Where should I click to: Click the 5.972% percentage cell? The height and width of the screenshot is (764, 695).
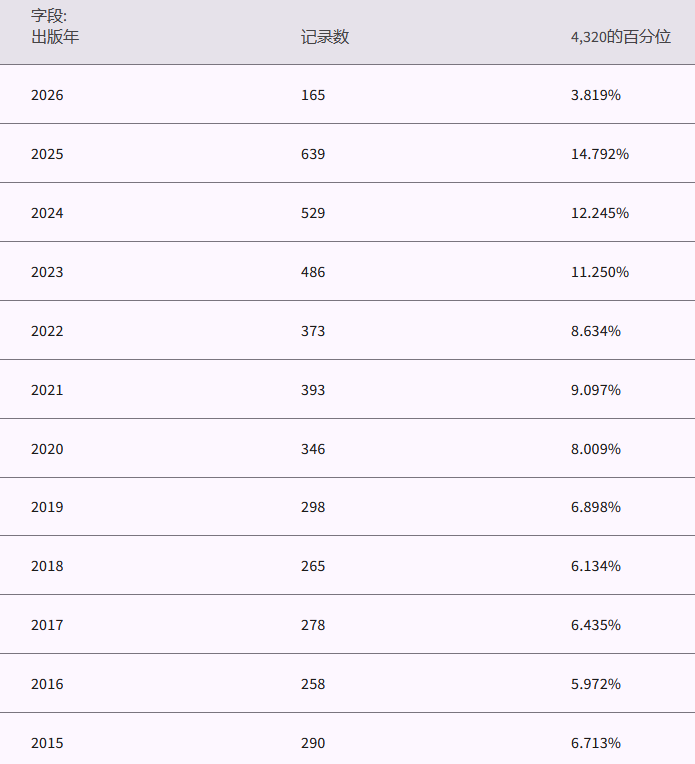coord(596,684)
